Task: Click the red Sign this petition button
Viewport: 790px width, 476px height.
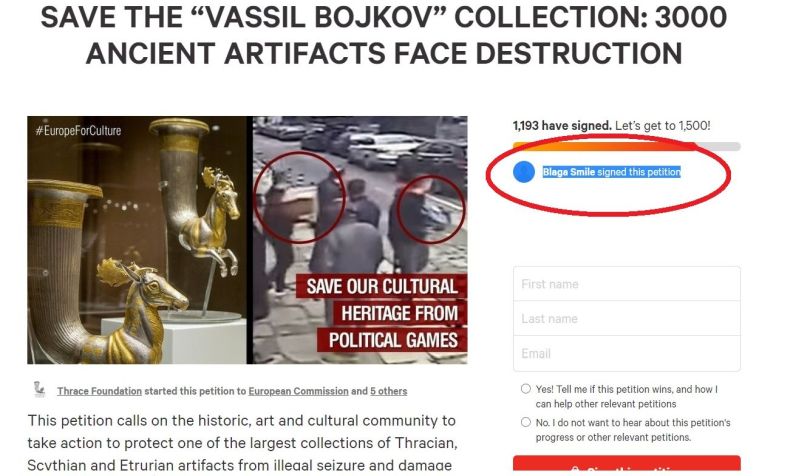Action: [x=626, y=466]
